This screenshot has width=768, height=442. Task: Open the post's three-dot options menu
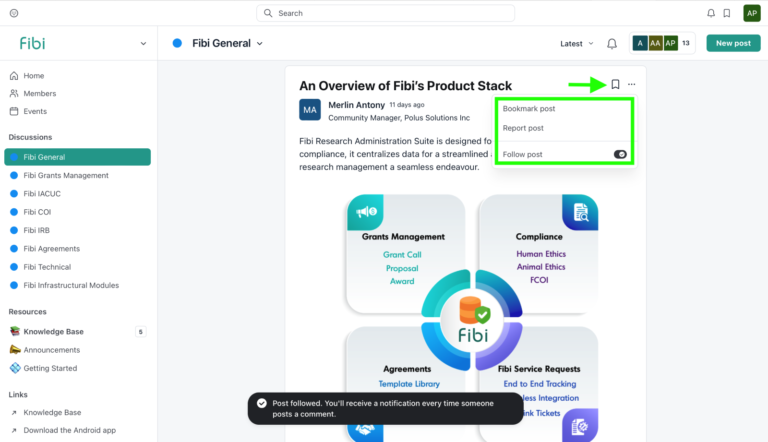631,84
